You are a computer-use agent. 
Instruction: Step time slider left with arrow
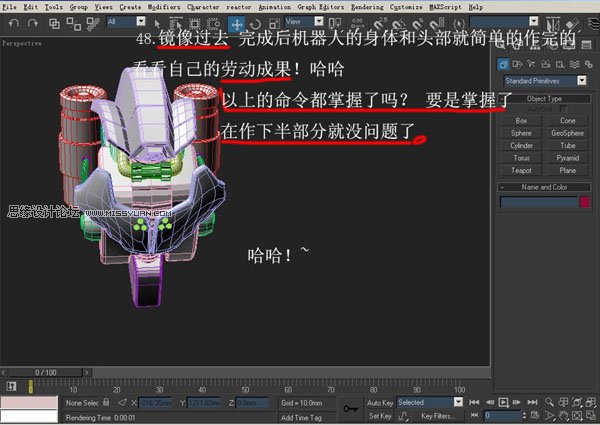pos(4,373)
